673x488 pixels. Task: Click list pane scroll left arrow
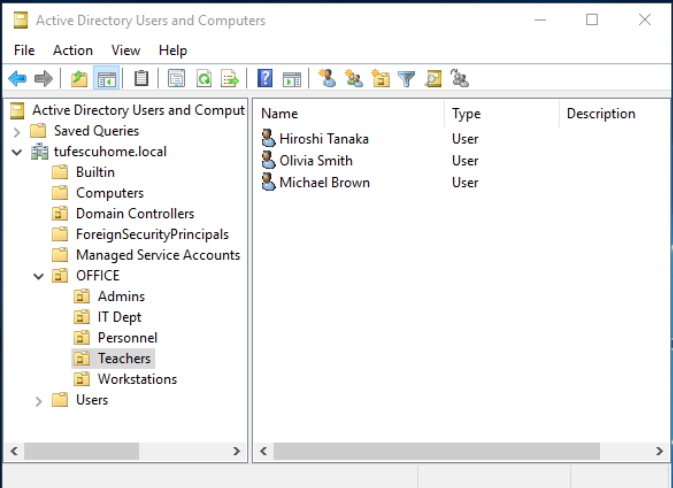pyautogui.click(x=264, y=451)
